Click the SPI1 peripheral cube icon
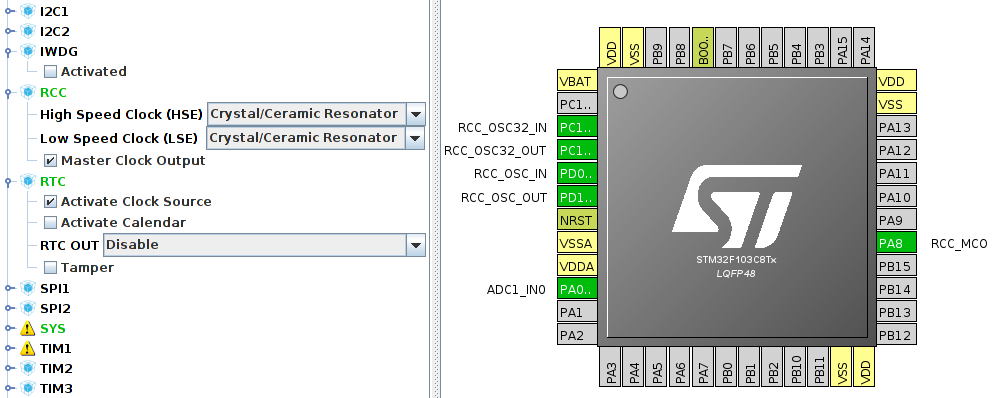Viewport: 992px width, 398px height. 27,289
